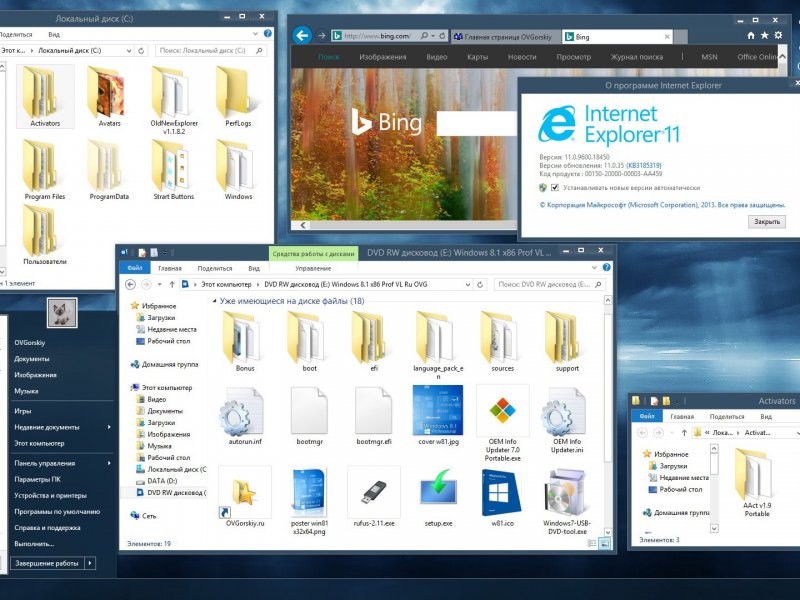Click the Internet Explorer back arrow button
Viewport: 800px width, 600px height.
point(302,36)
